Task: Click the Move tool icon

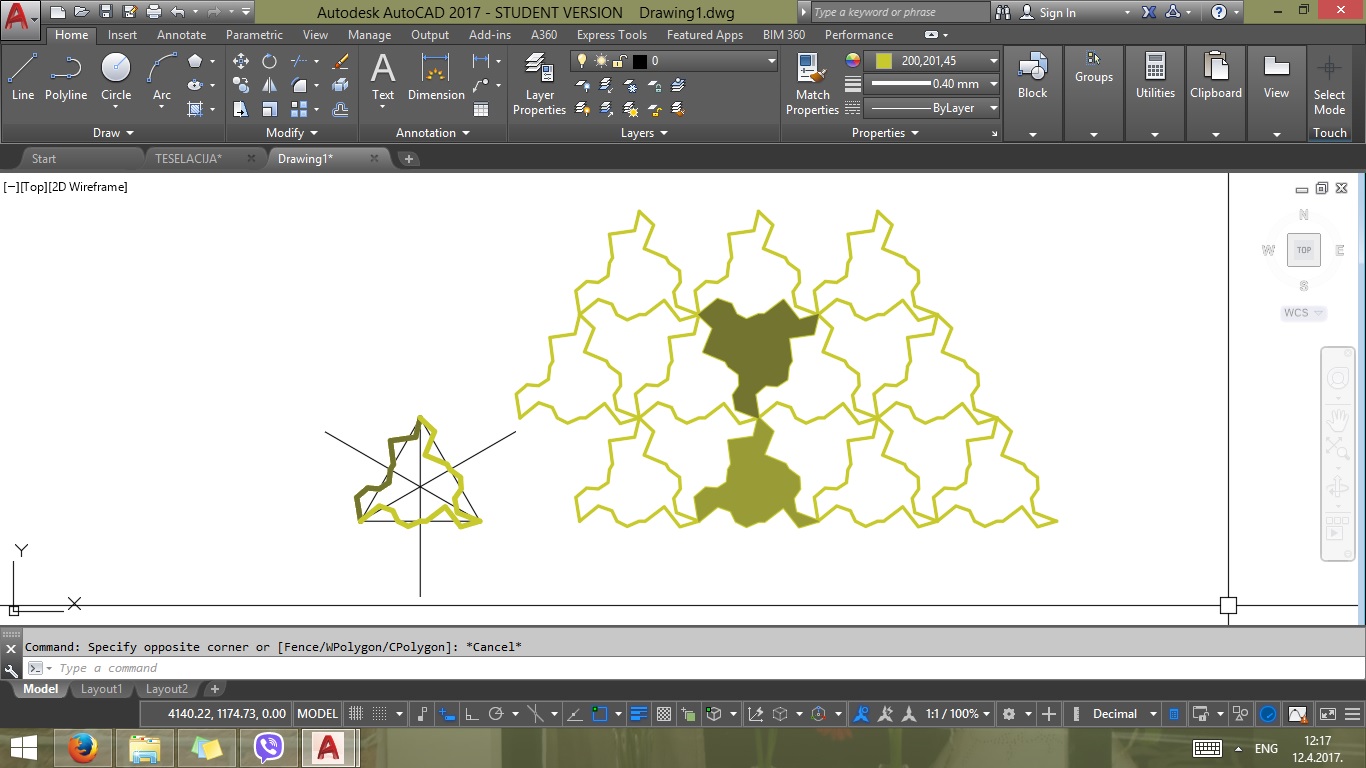Action: pyautogui.click(x=241, y=61)
